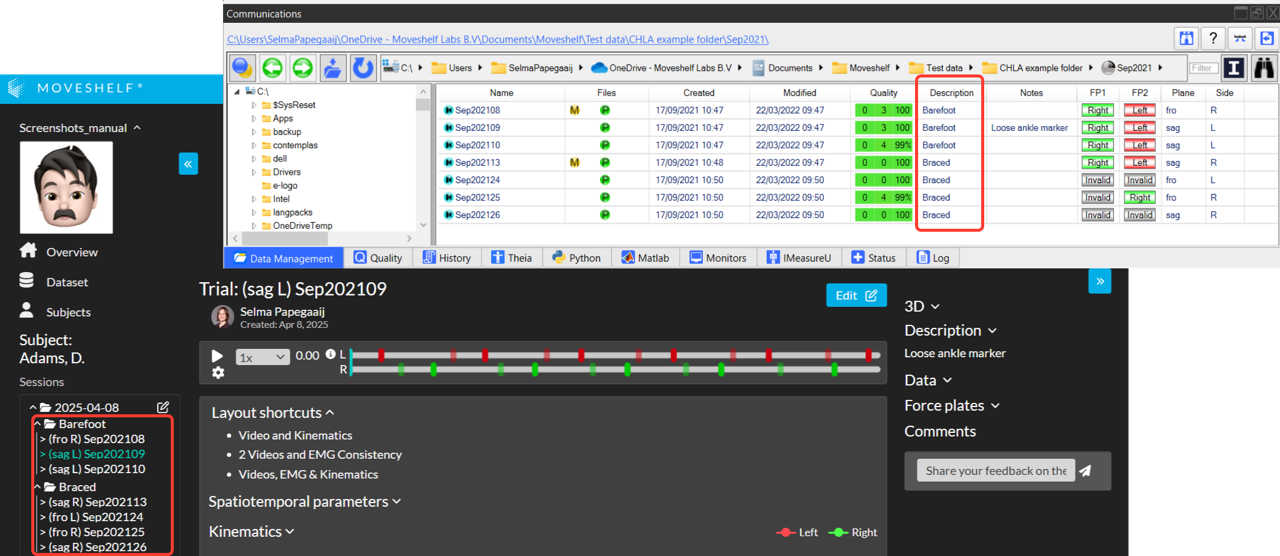
Task: Open Screenshots_manual project dropdown
Action: pos(80,128)
